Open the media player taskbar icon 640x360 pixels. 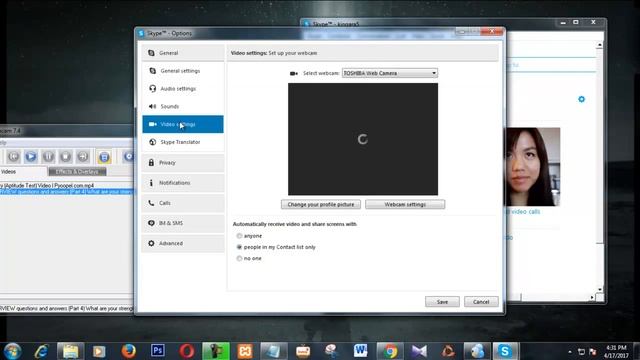point(99,351)
